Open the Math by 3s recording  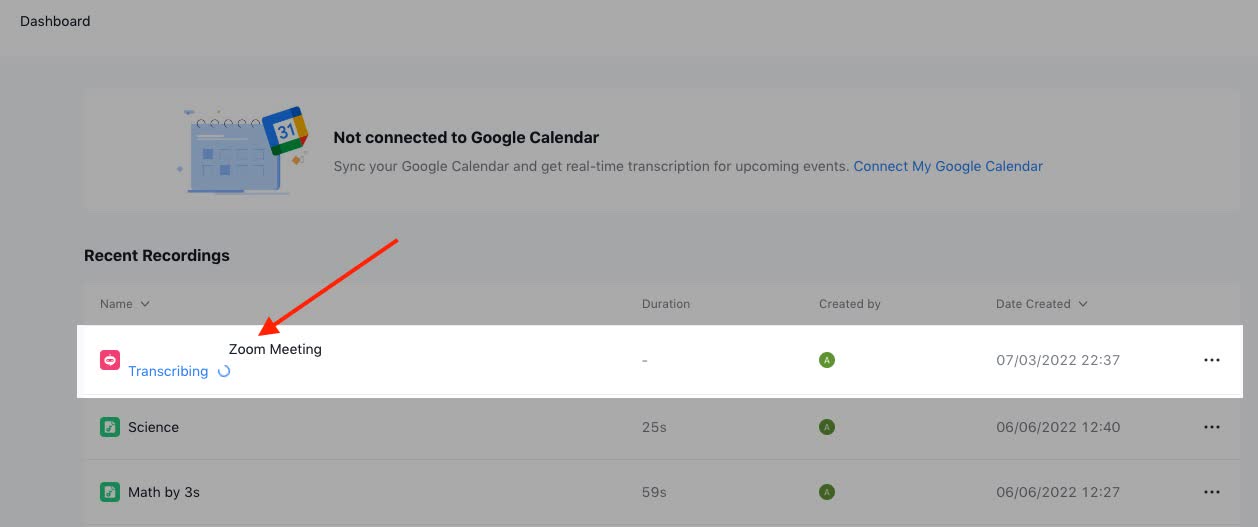click(164, 492)
